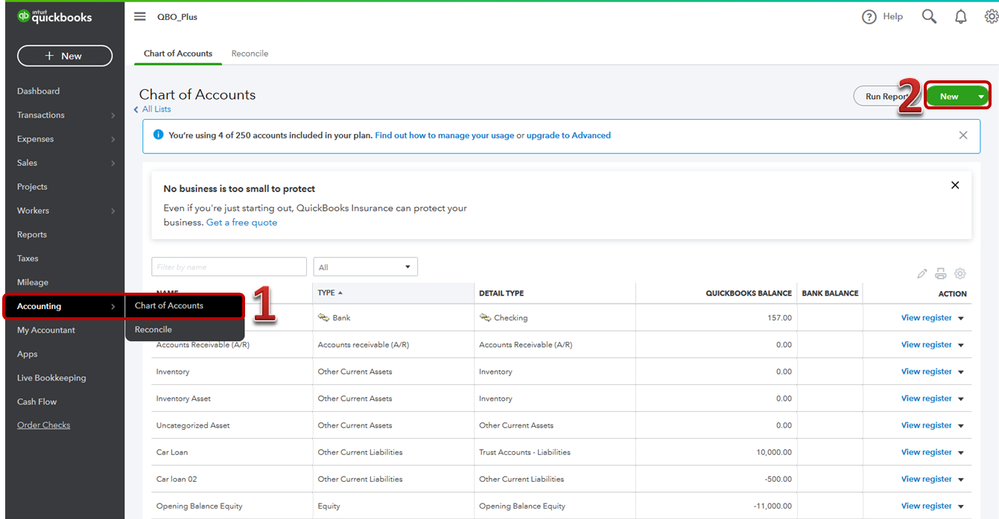This screenshot has height=519, width=999.
Task: Open the hamburger navigation menu icon
Action: 139,17
